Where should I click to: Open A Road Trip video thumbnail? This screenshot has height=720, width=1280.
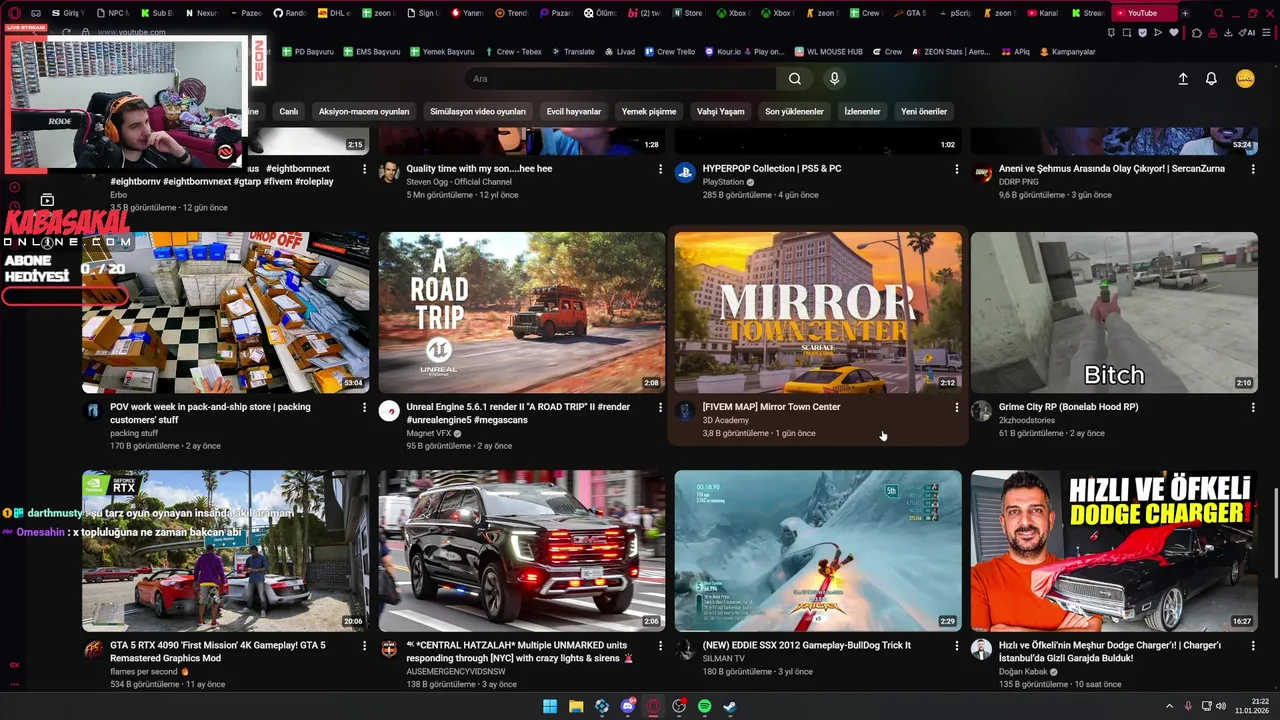(522, 313)
